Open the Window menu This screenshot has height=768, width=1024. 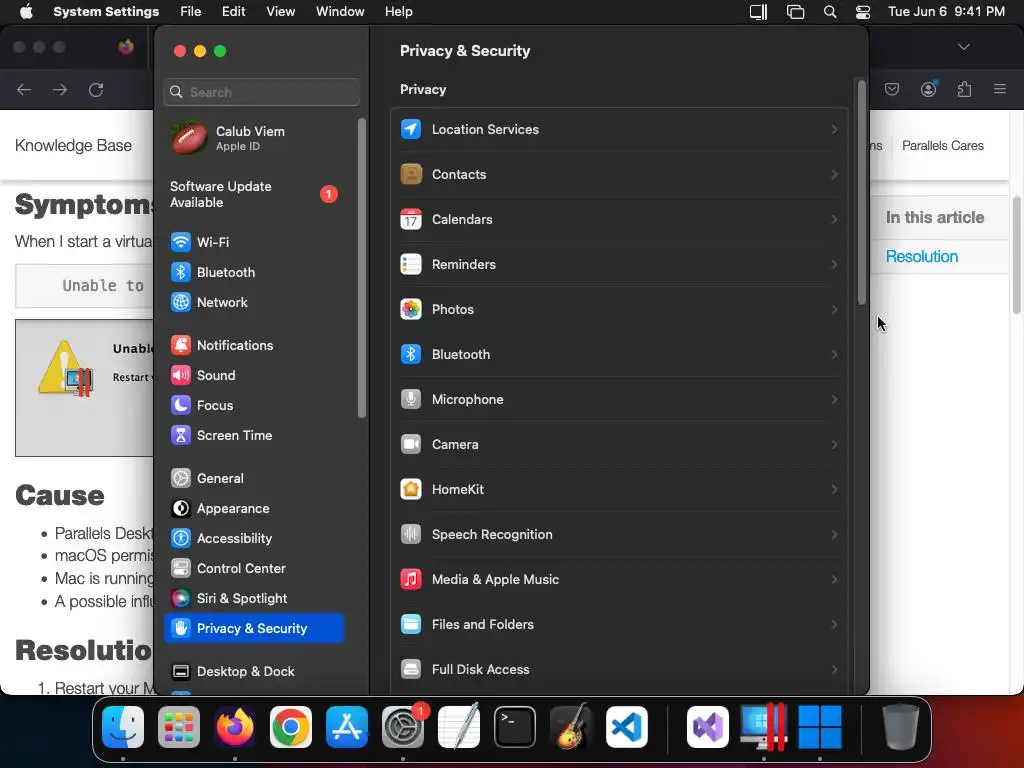pos(340,12)
